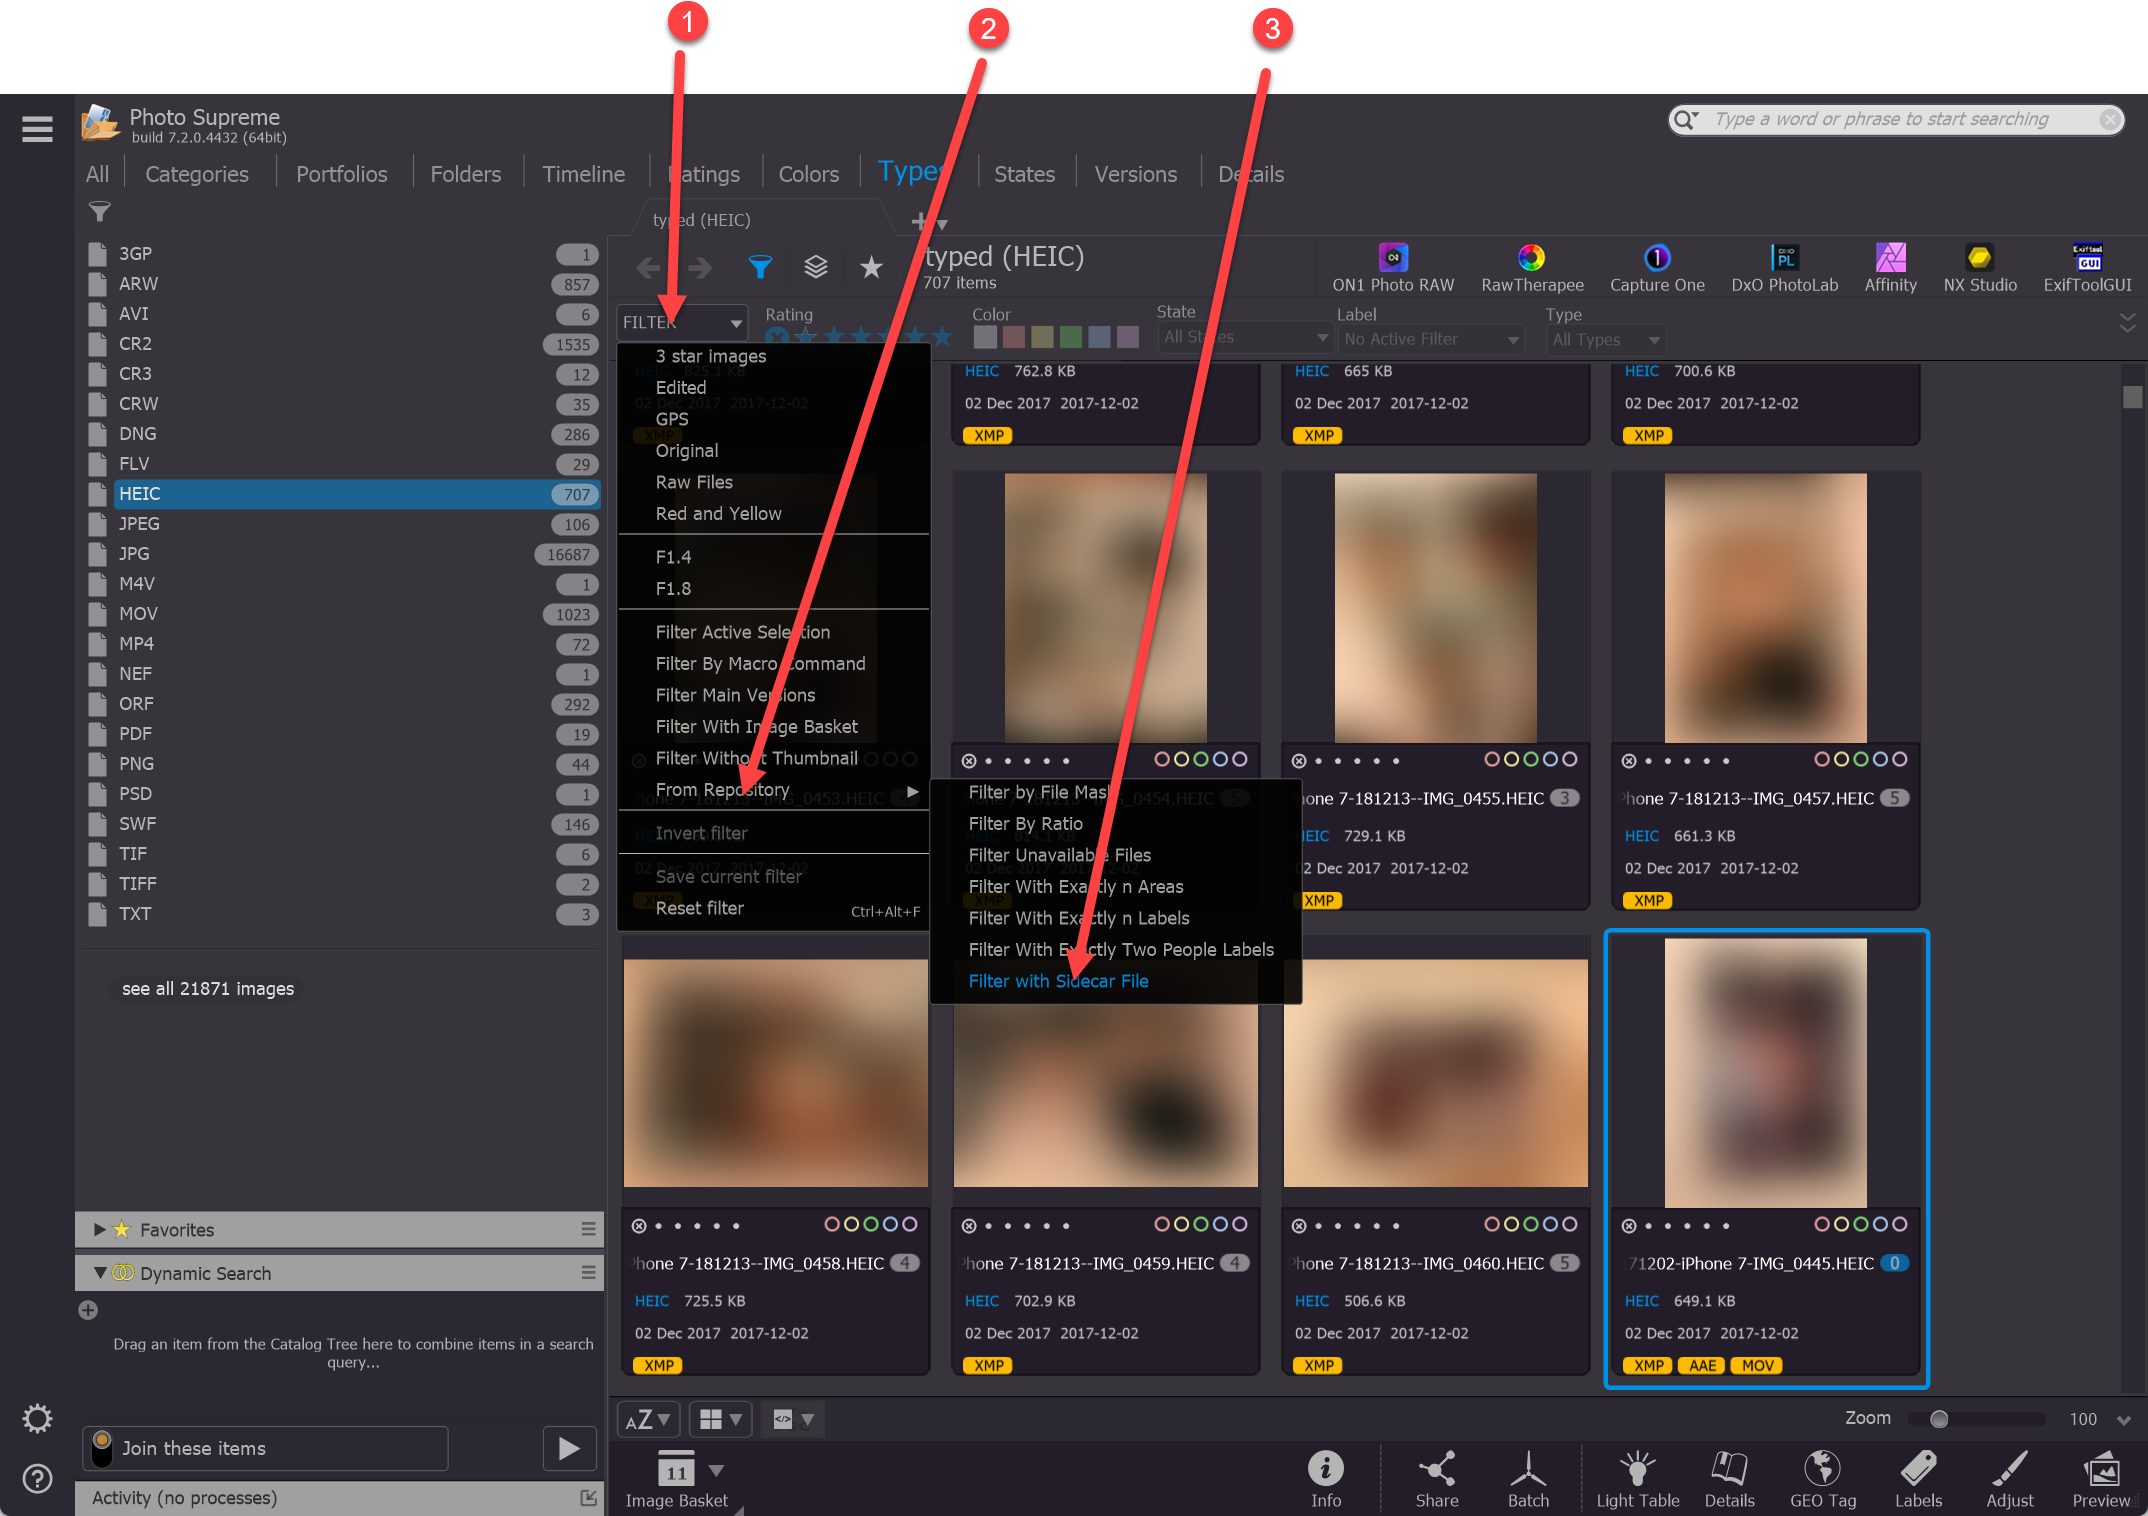Click the favorites star toolbar icon

coord(871,267)
